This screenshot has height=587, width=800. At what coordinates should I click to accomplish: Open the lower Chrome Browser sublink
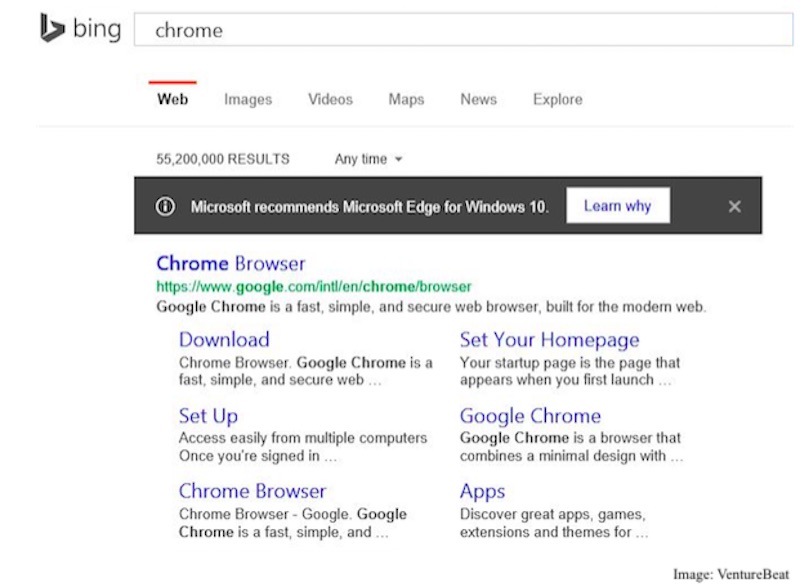click(x=252, y=491)
